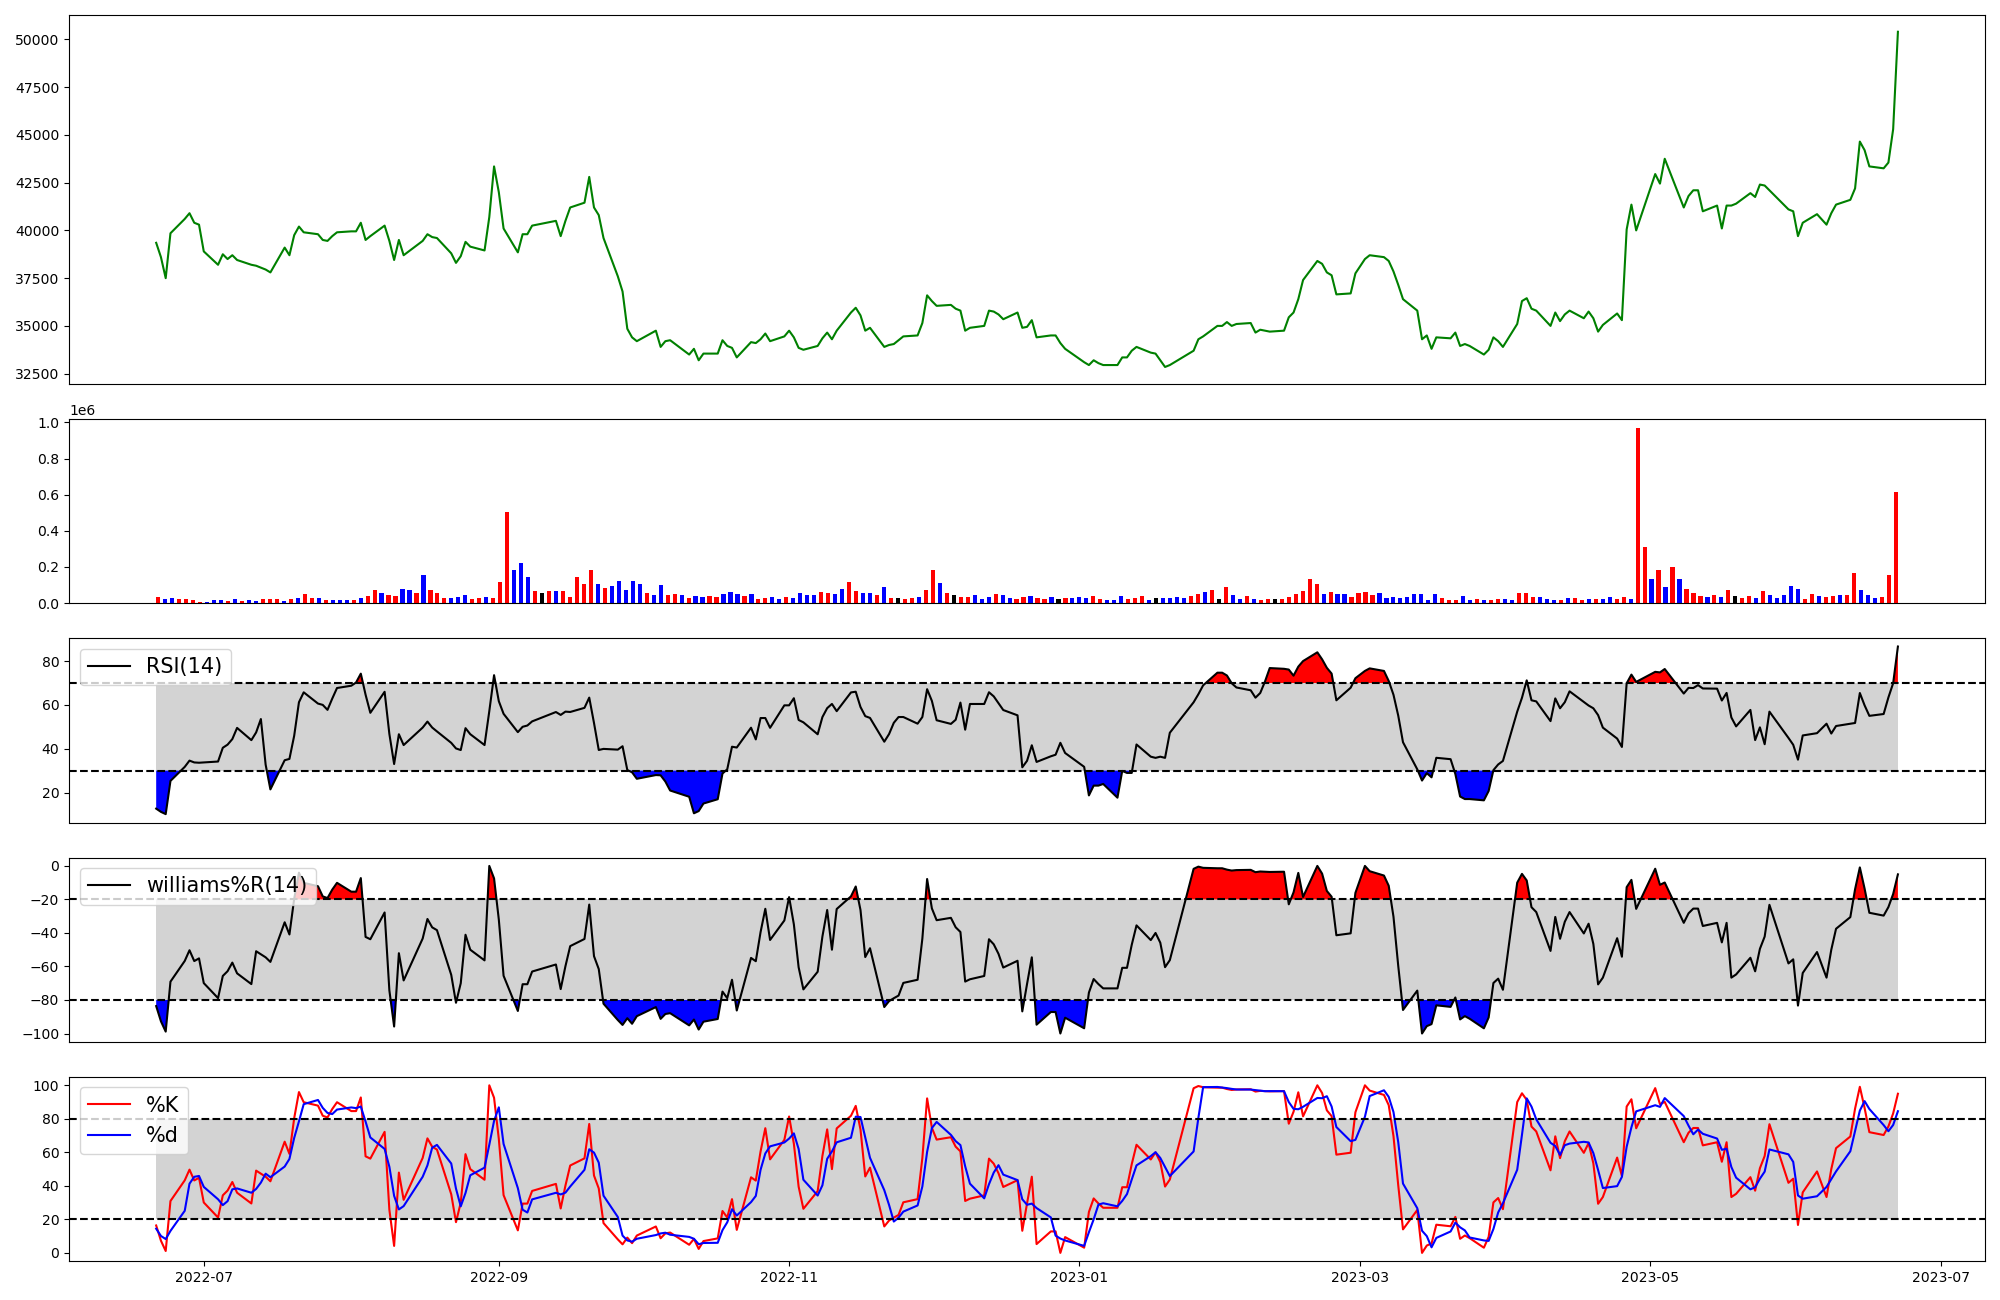The height and width of the screenshot is (1300, 2000).
Task: Click the blue %d legend line swatch
Action: coord(110,1135)
